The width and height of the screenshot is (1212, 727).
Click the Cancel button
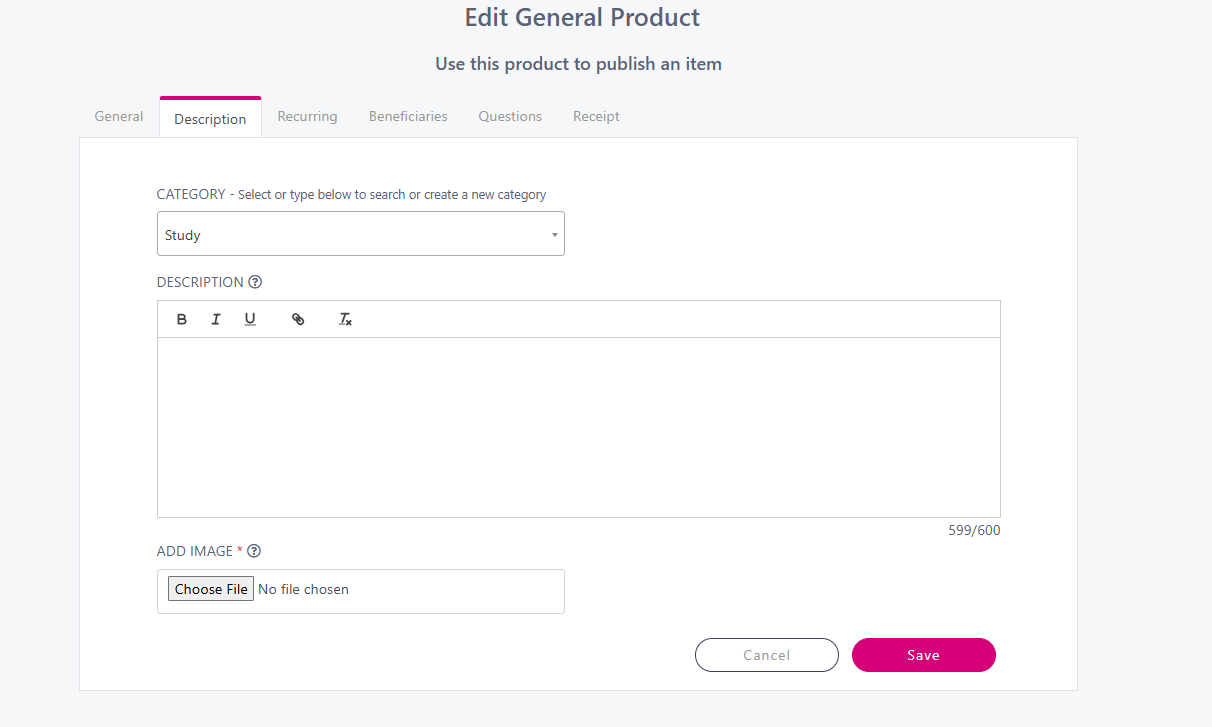(x=767, y=655)
